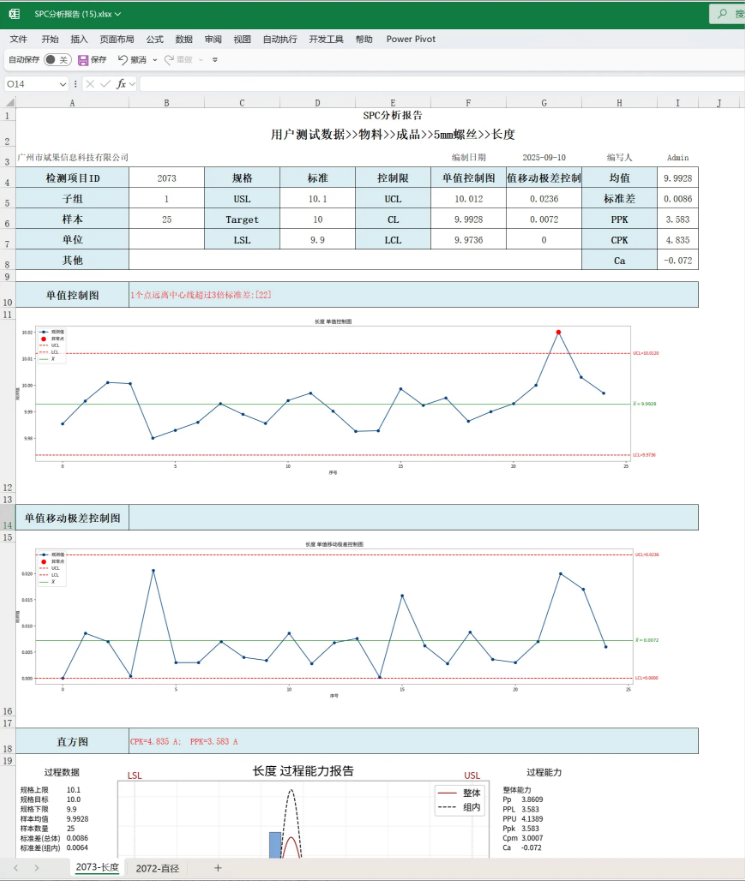Screen dimensions: 745x881
Task: Open the 插入 ribbon tab
Action: [x=79, y=39]
